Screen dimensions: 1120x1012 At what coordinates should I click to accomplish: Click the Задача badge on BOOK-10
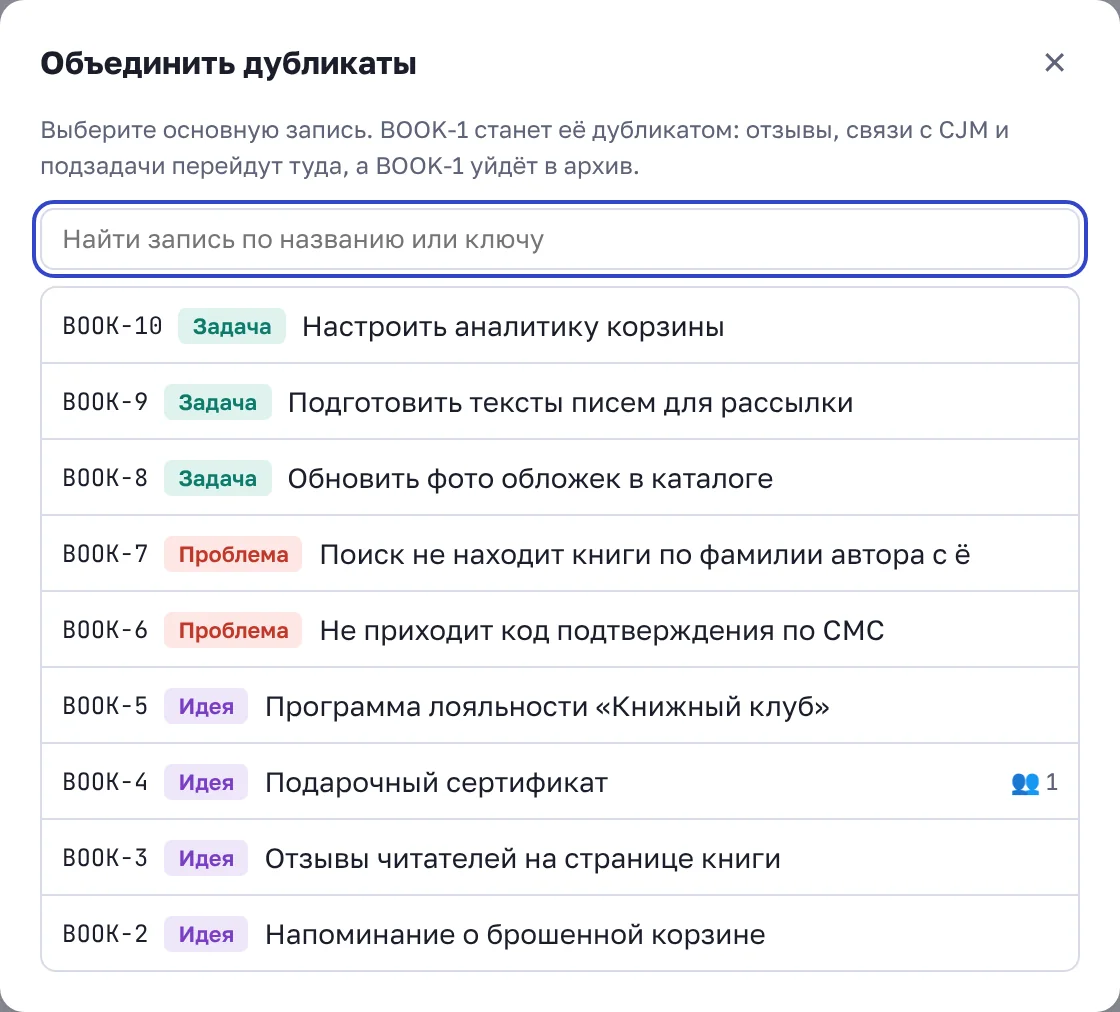pos(232,326)
